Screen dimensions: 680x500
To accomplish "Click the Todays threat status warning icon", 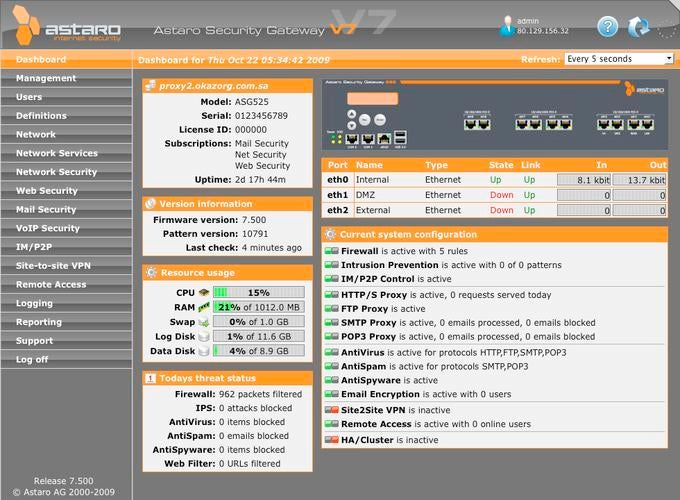I will coord(150,378).
